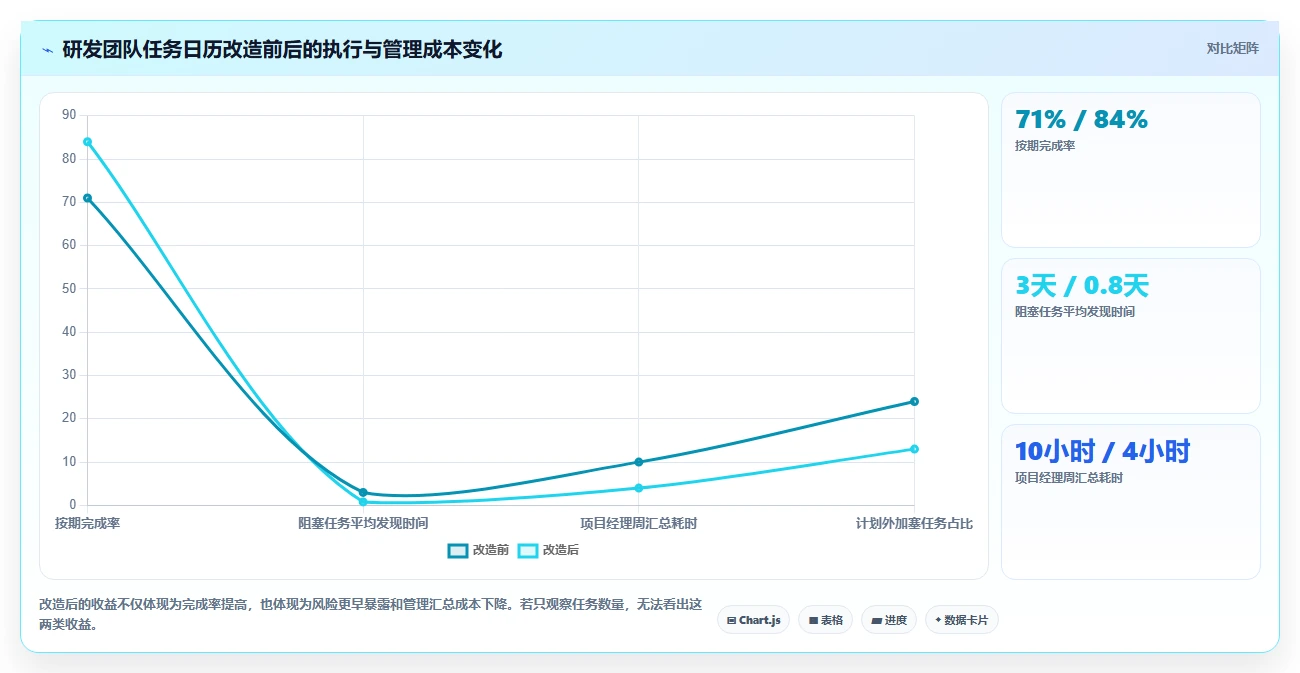Click the 项目经理周汇总耗时 x-axis label
Screen dimensions: 1300x673
[x=639, y=523]
